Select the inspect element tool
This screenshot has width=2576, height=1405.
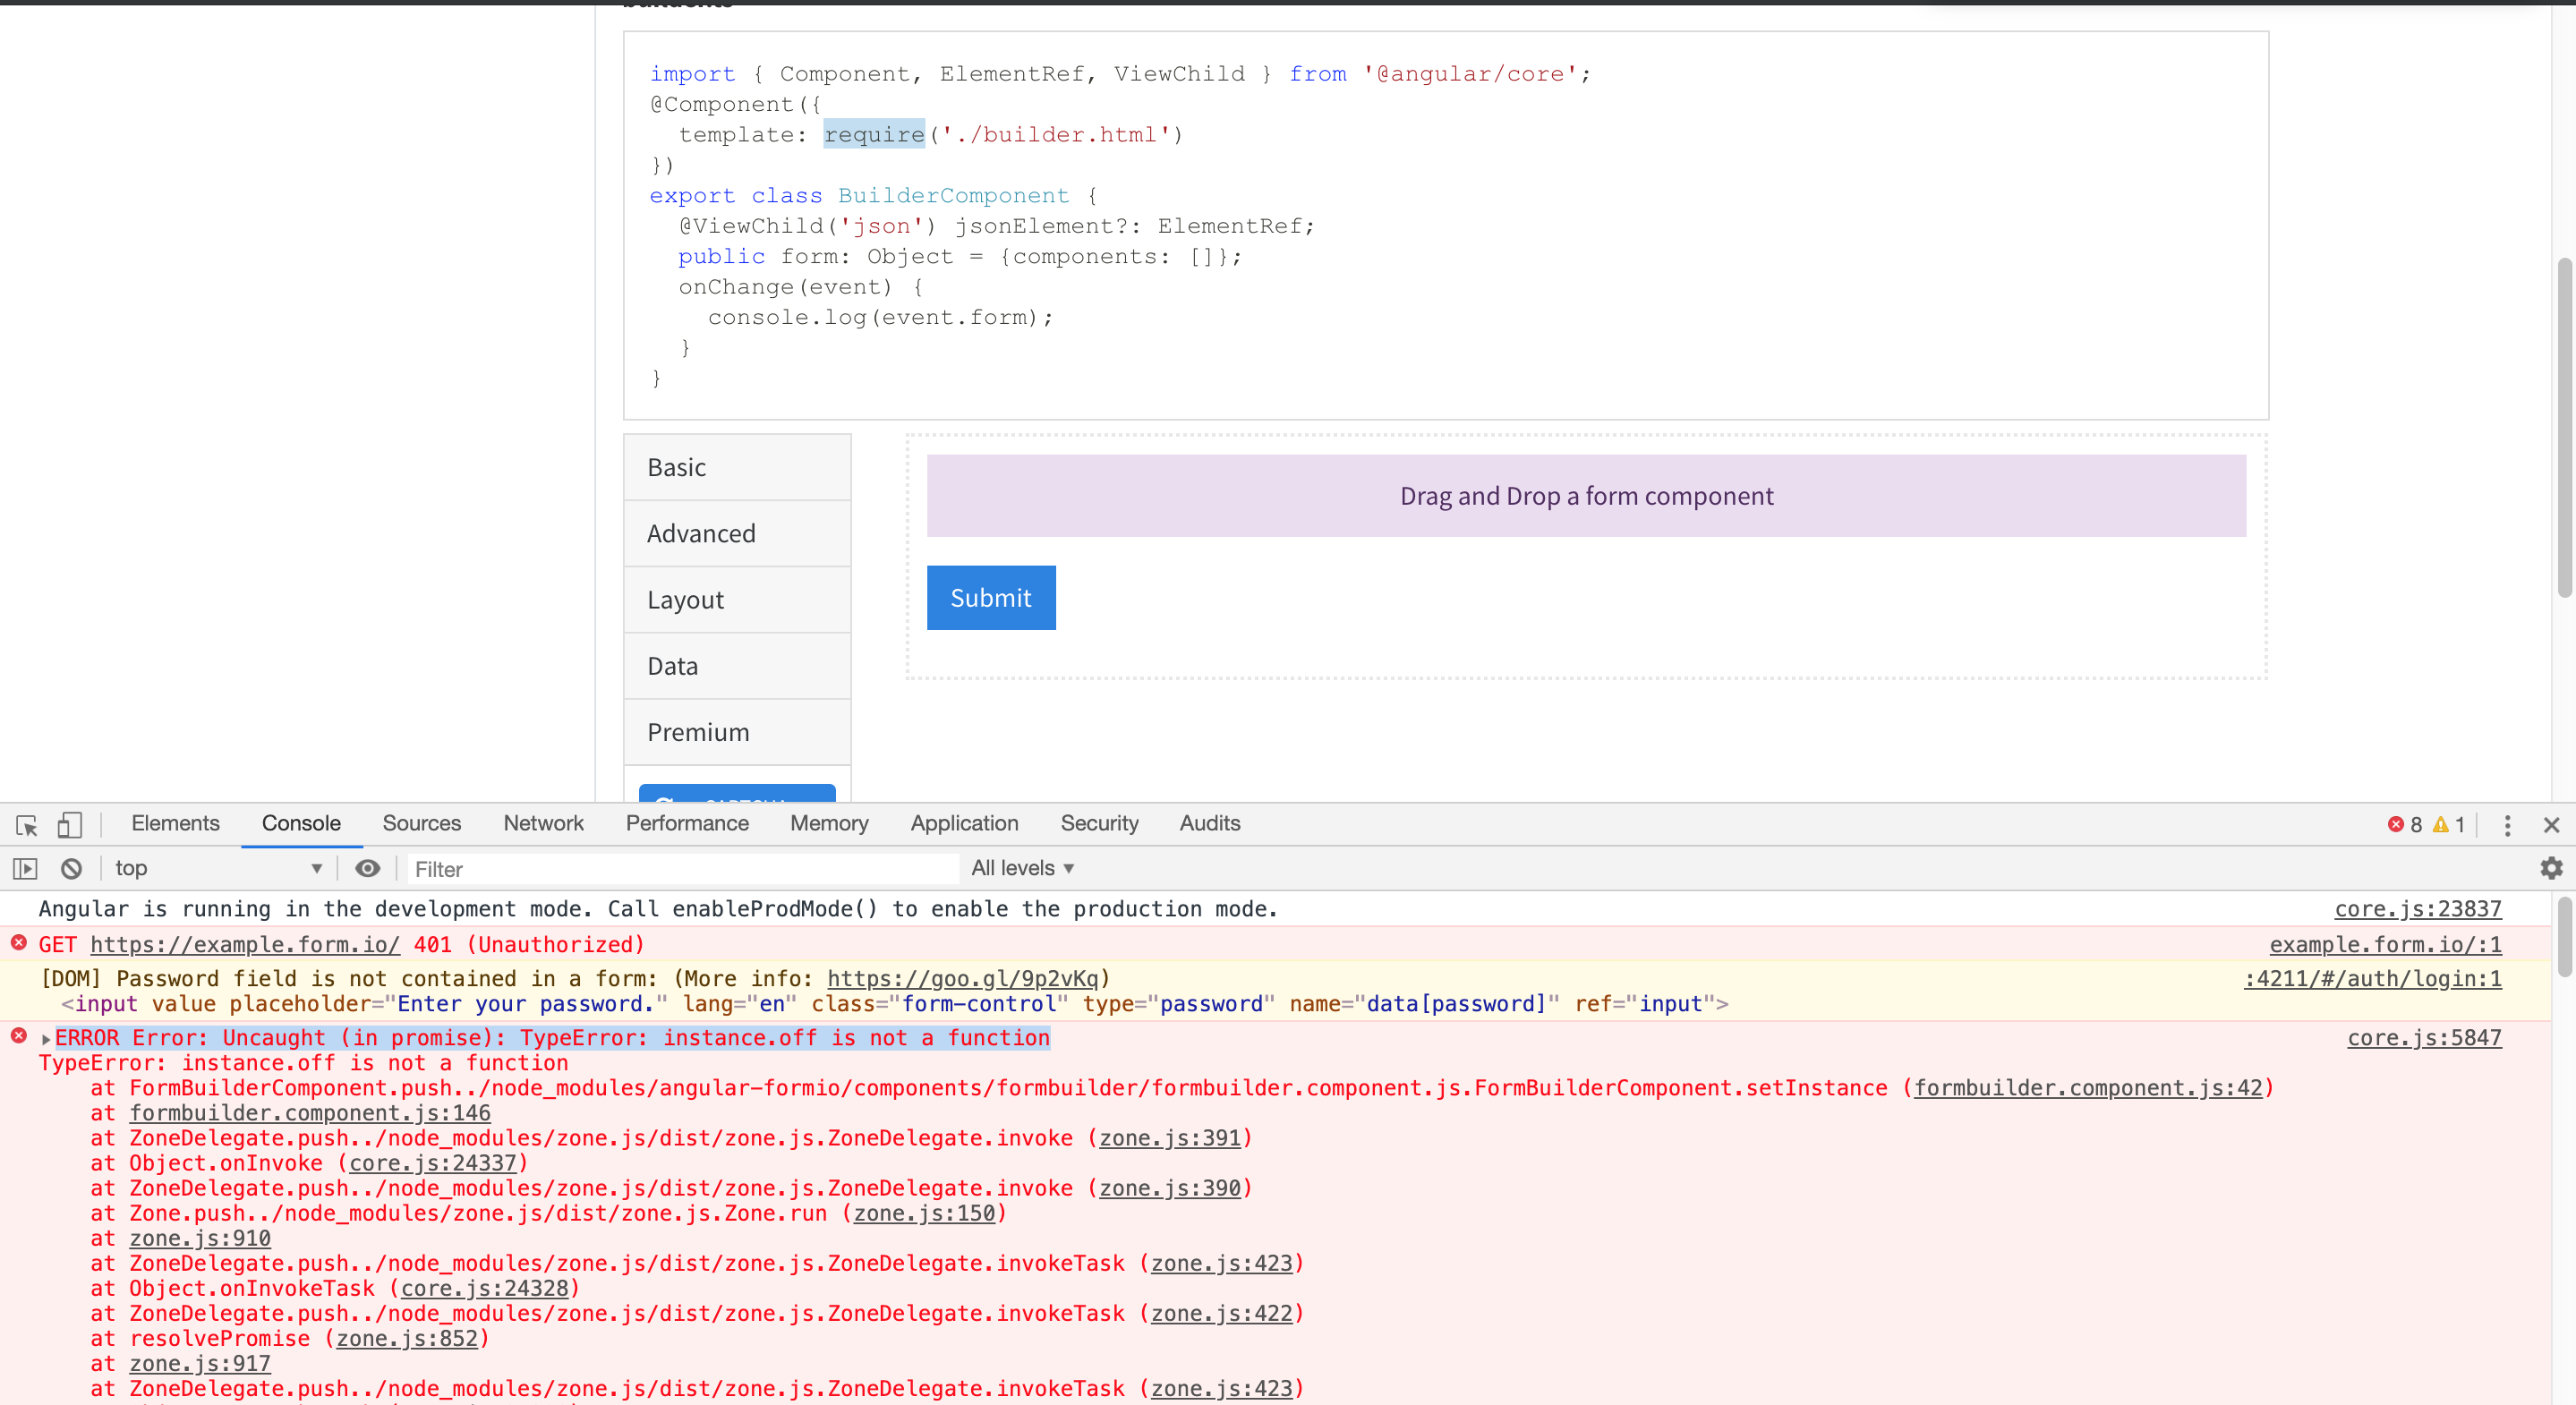coord(24,825)
